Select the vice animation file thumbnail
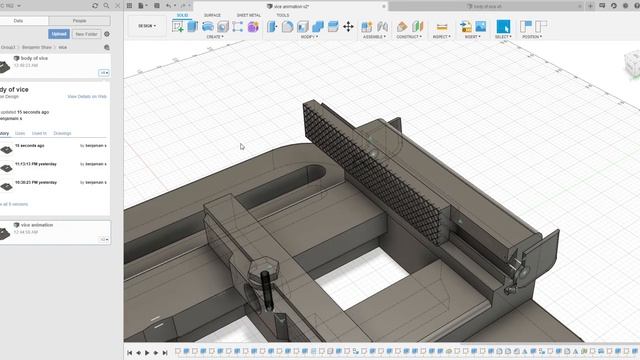The image size is (640, 360). [x=4, y=233]
